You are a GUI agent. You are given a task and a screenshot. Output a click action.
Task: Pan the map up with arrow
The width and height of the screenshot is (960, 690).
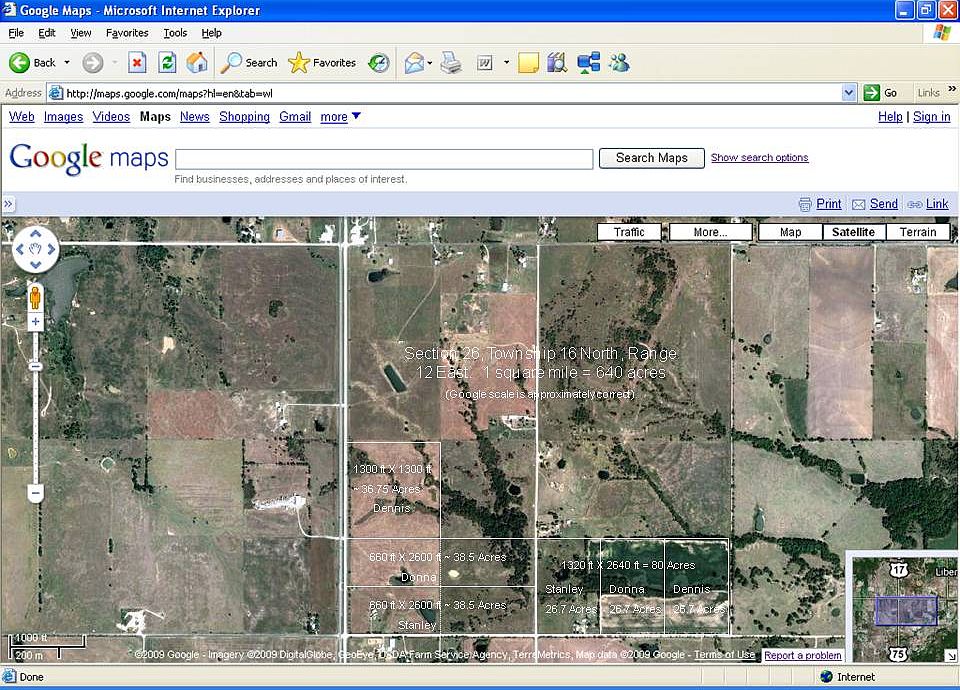pos(35,233)
